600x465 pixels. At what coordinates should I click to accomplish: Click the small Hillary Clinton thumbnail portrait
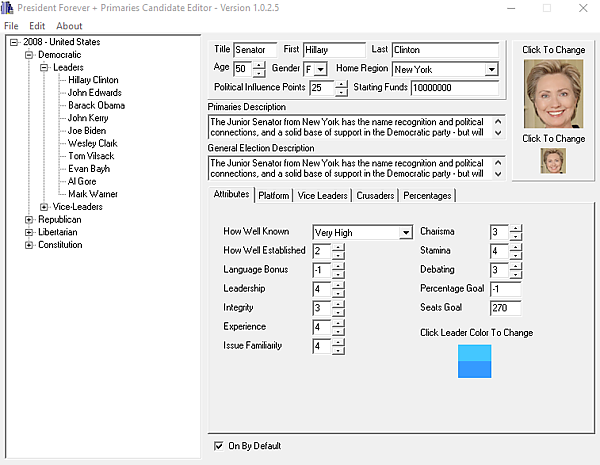click(x=553, y=161)
